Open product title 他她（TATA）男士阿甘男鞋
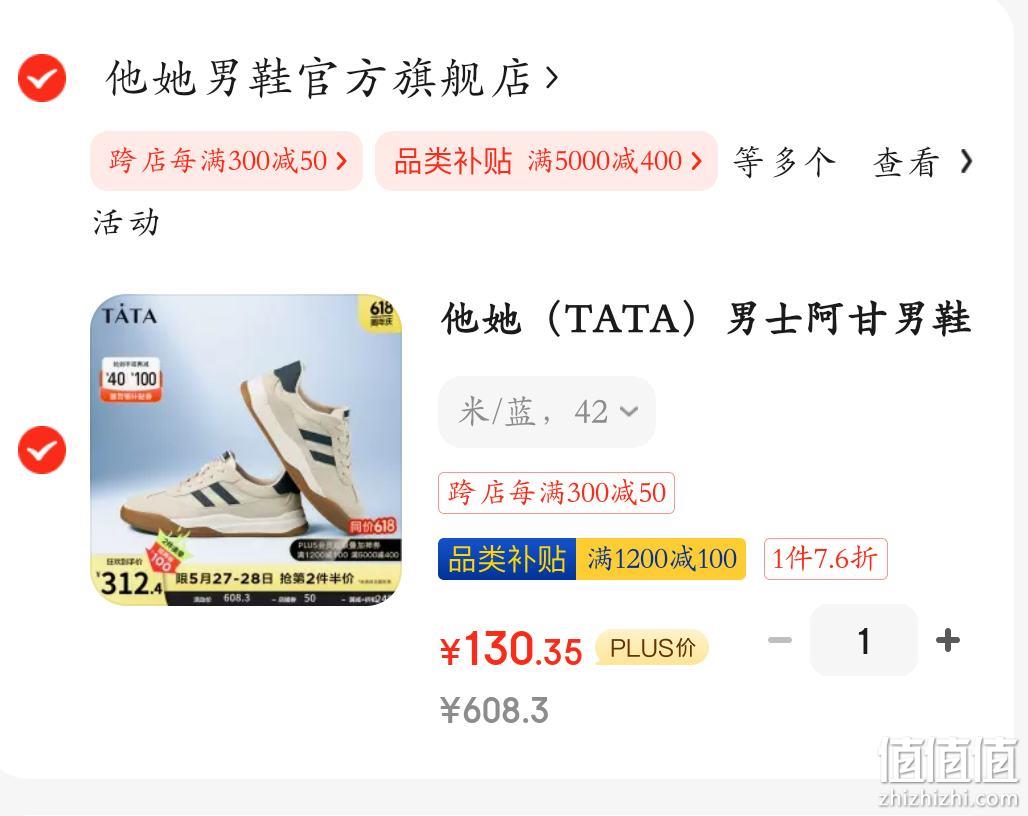This screenshot has width=1028, height=816. pyautogui.click(x=705, y=319)
